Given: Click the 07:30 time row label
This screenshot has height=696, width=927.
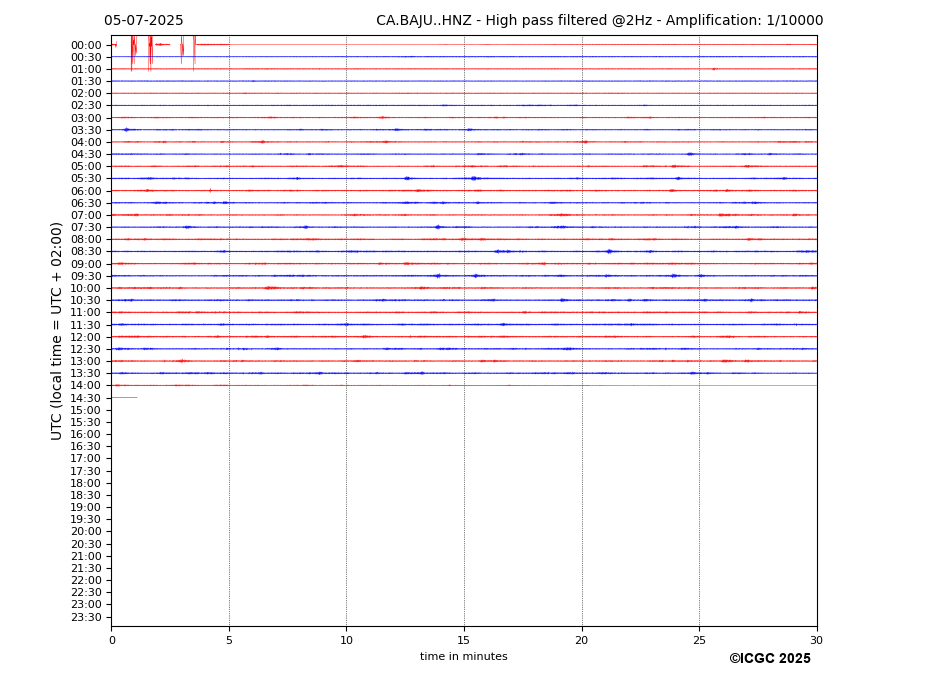Looking at the screenshot, I should [x=86, y=228].
